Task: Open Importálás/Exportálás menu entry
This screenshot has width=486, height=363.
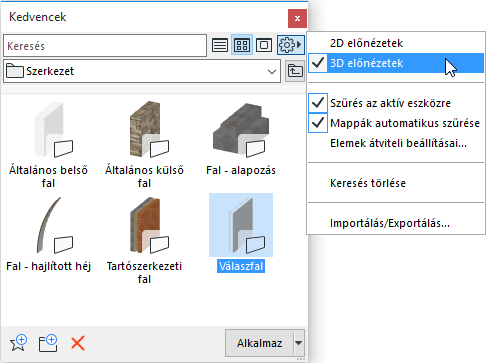Action: [x=396, y=223]
